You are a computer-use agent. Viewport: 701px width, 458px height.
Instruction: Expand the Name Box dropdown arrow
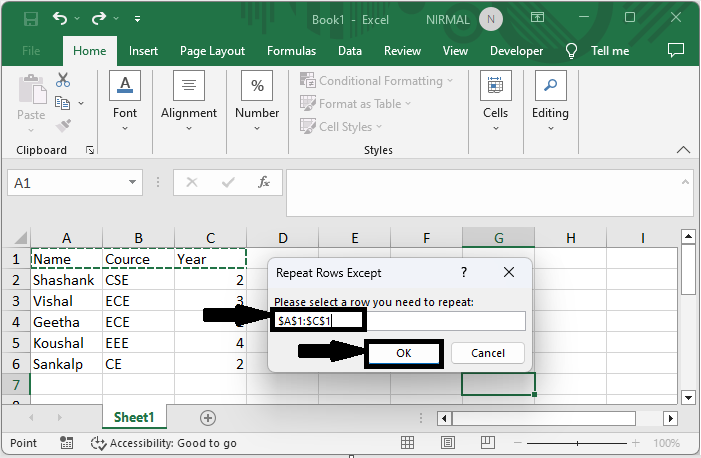133,184
